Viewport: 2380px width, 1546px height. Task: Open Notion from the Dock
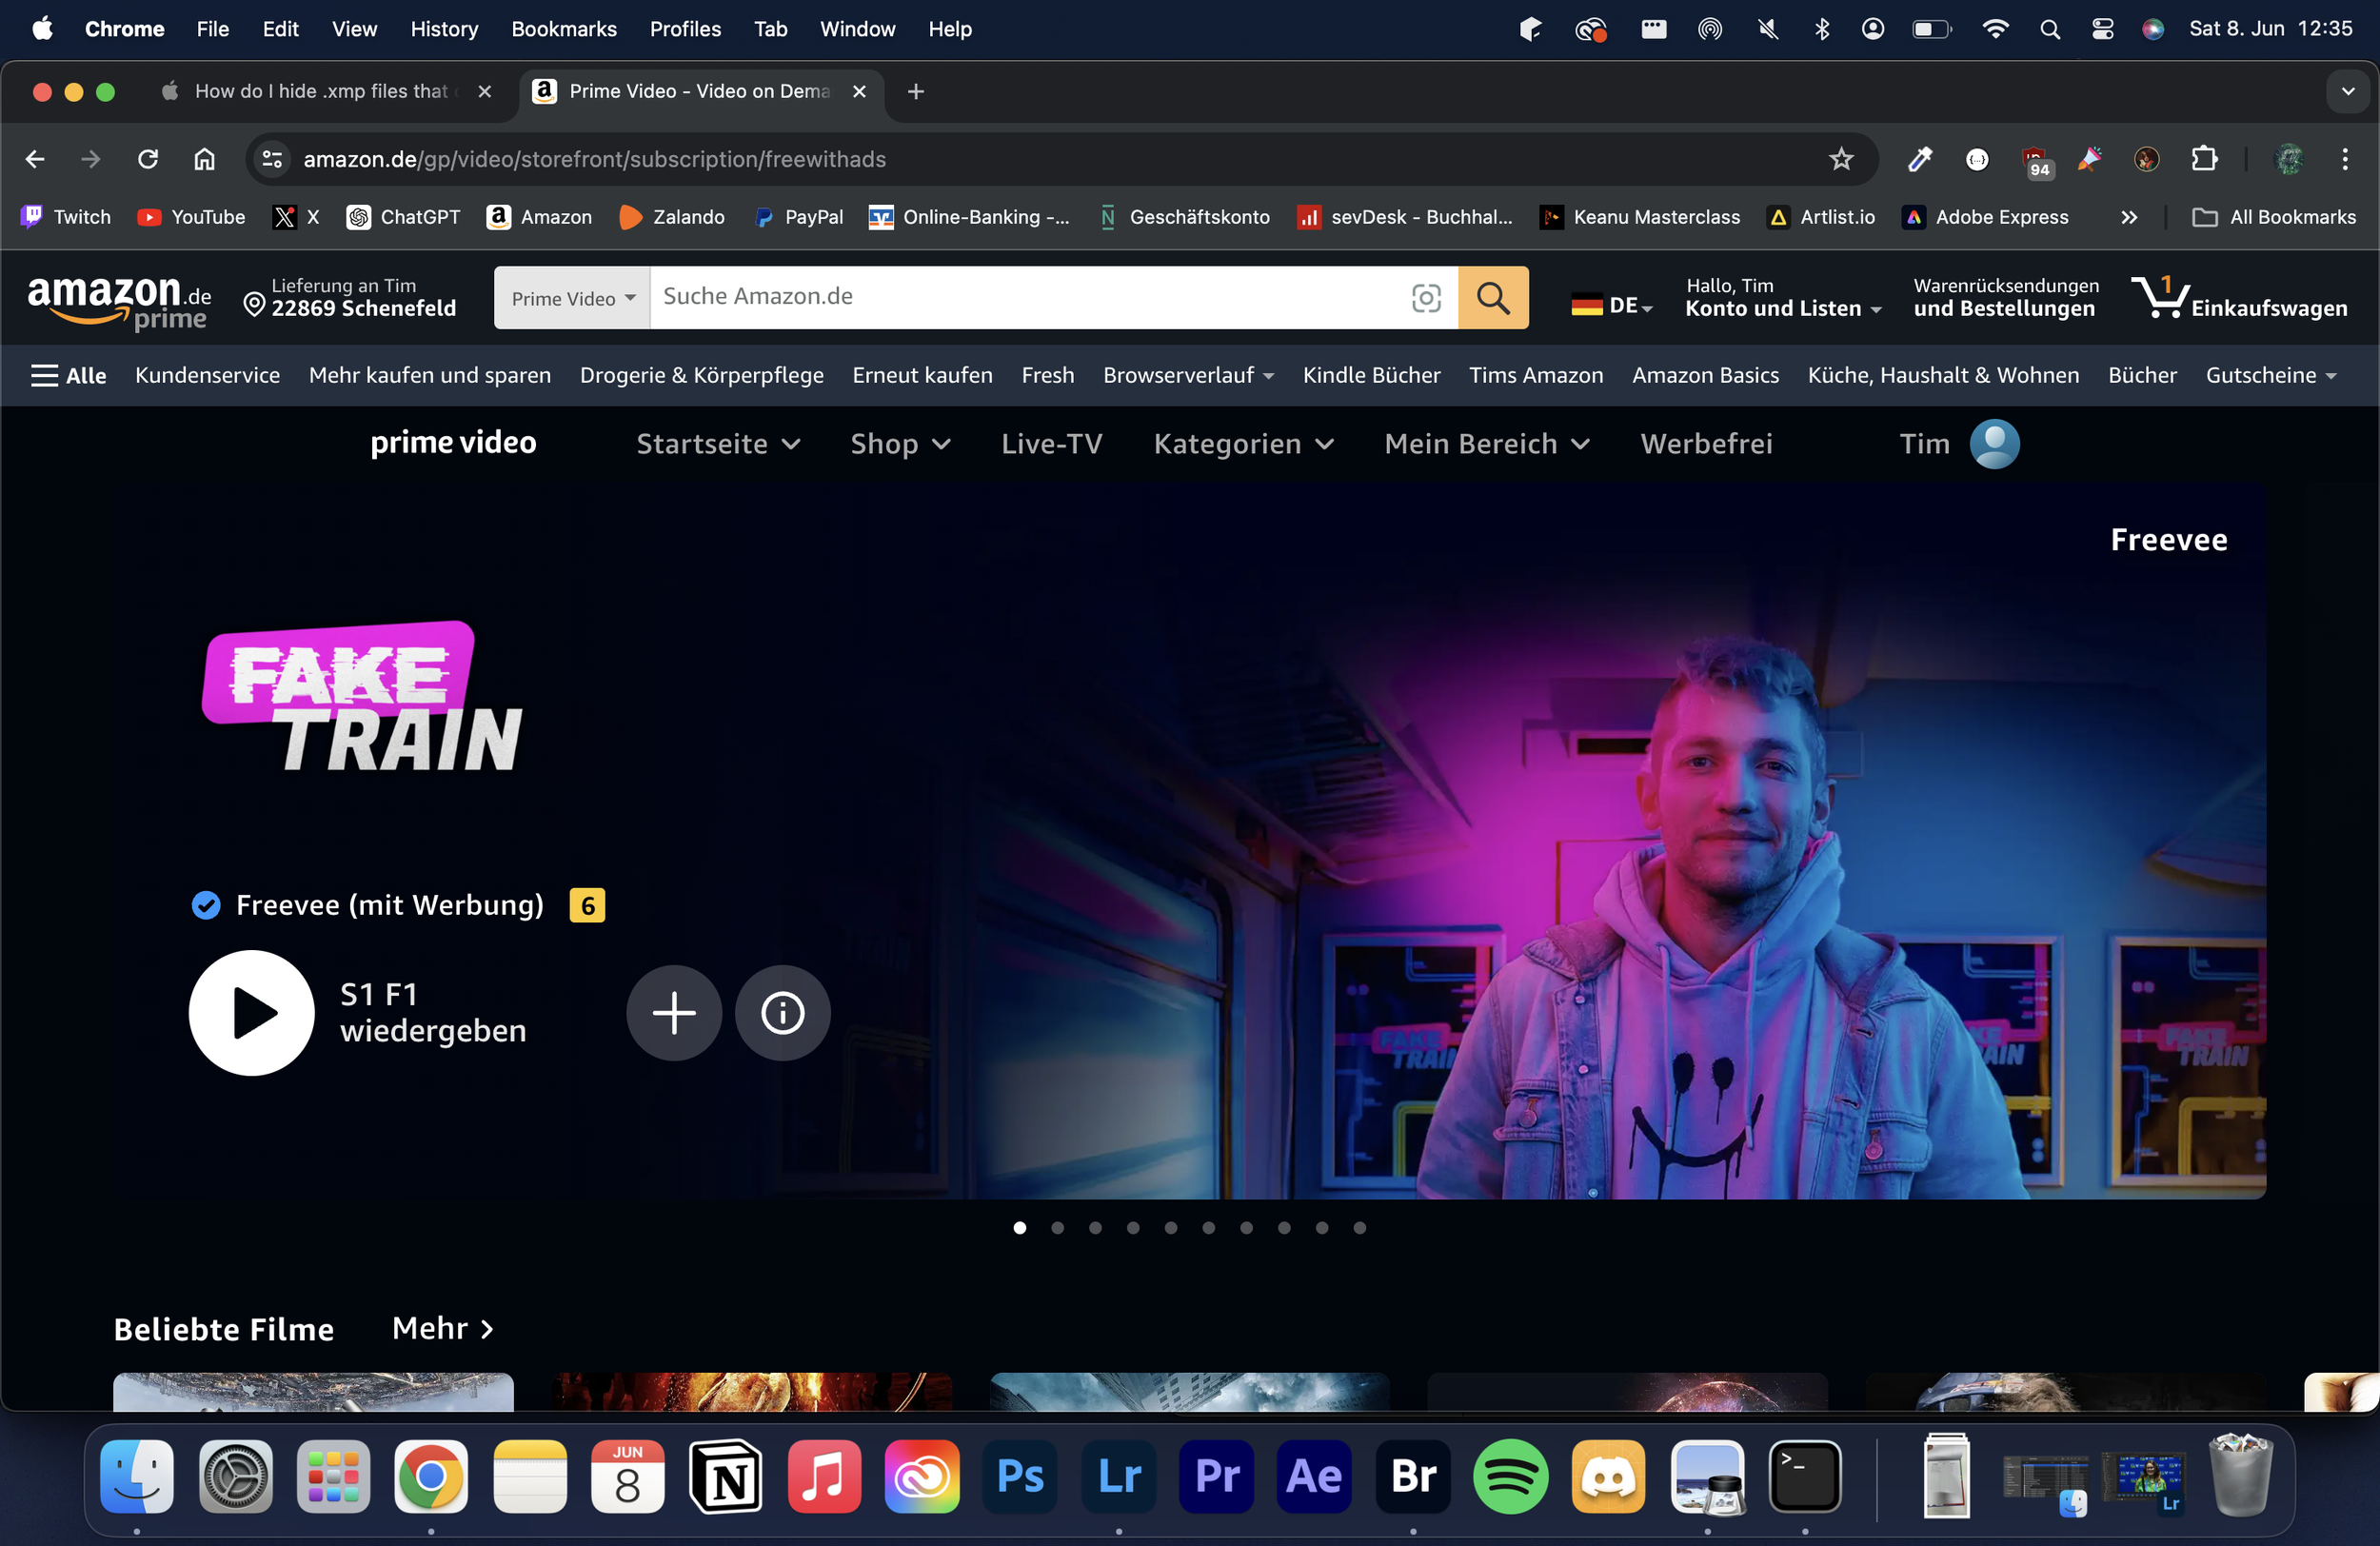tap(726, 1476)
